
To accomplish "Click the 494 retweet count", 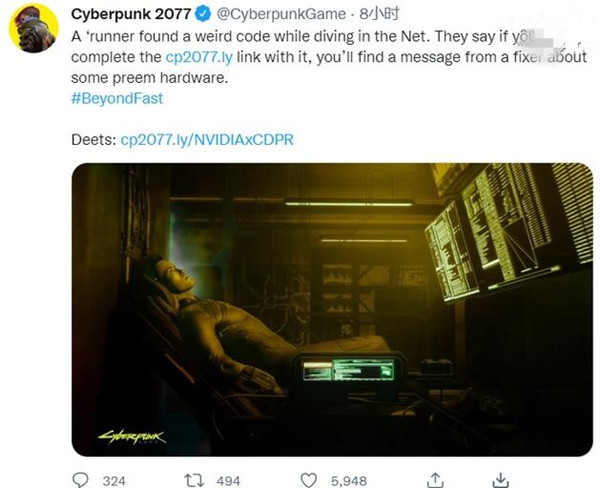I will [x=228, y=481].
